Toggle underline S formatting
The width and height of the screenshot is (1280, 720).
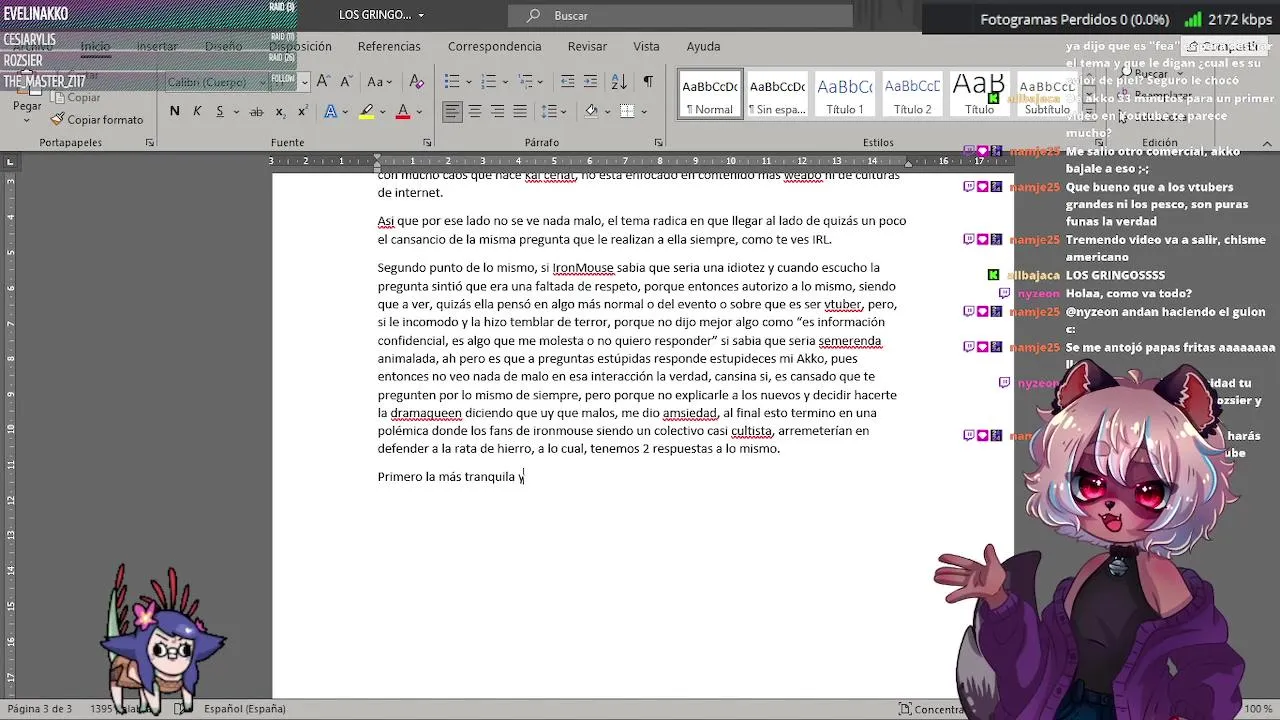219,111
